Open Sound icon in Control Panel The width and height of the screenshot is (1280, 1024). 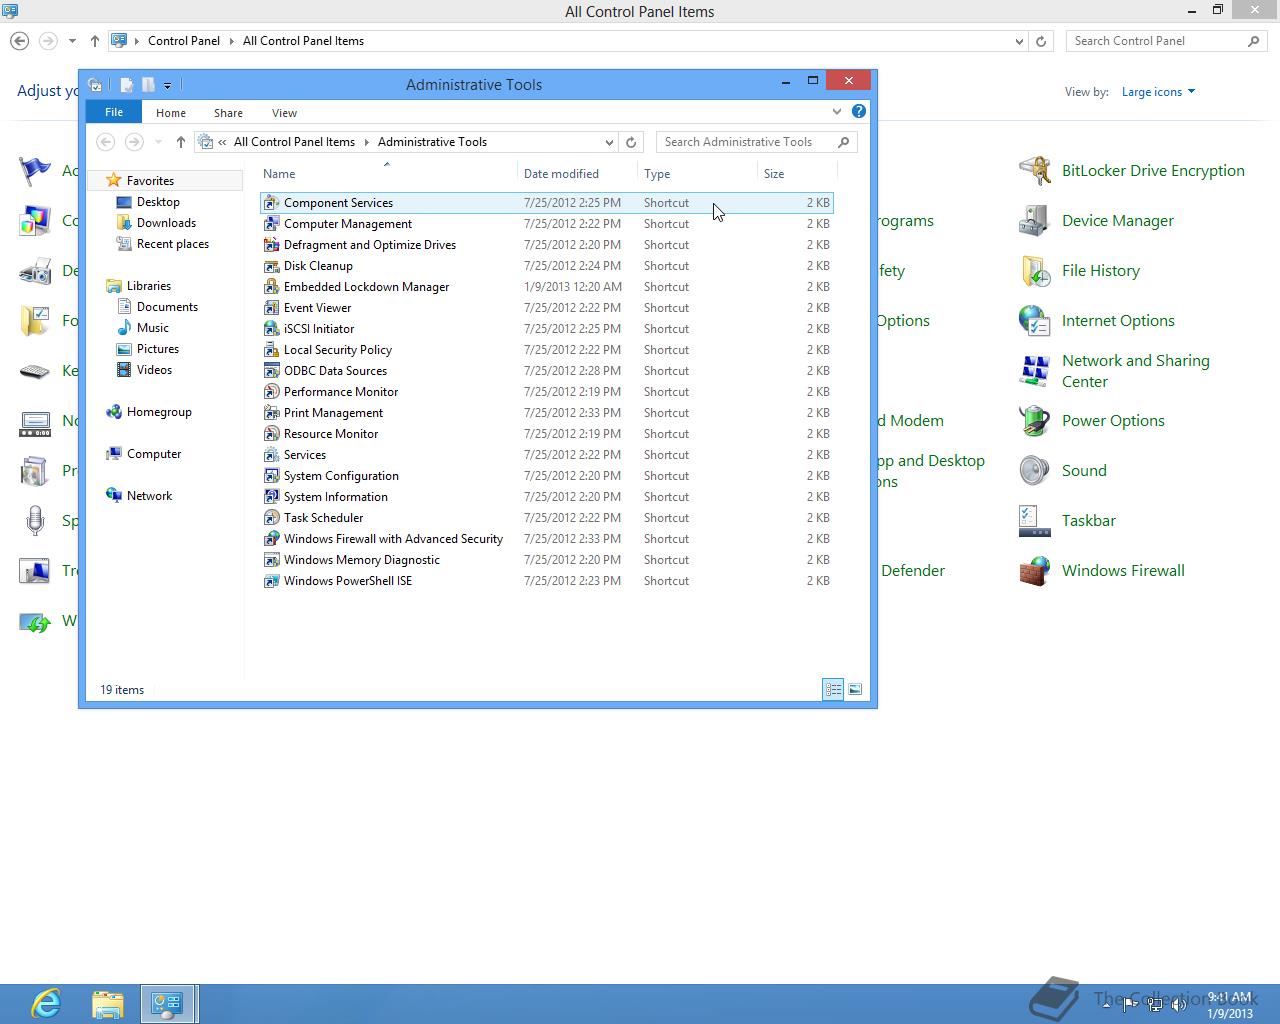coord(1034,471)
